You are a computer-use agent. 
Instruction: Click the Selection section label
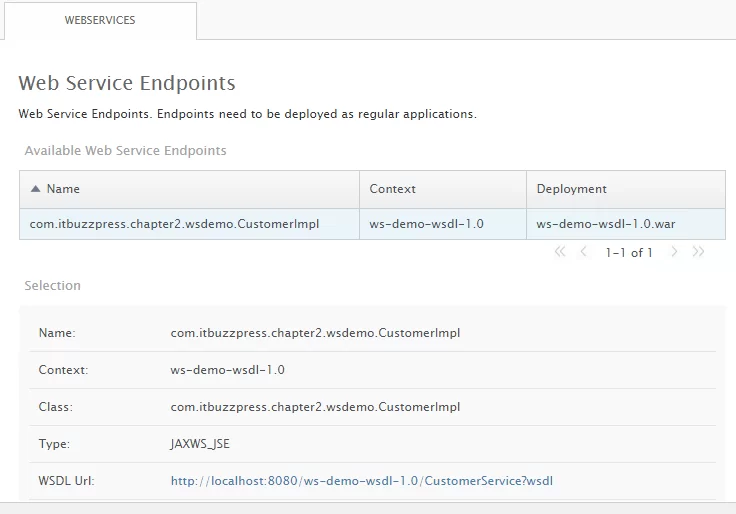click(53, 285)
